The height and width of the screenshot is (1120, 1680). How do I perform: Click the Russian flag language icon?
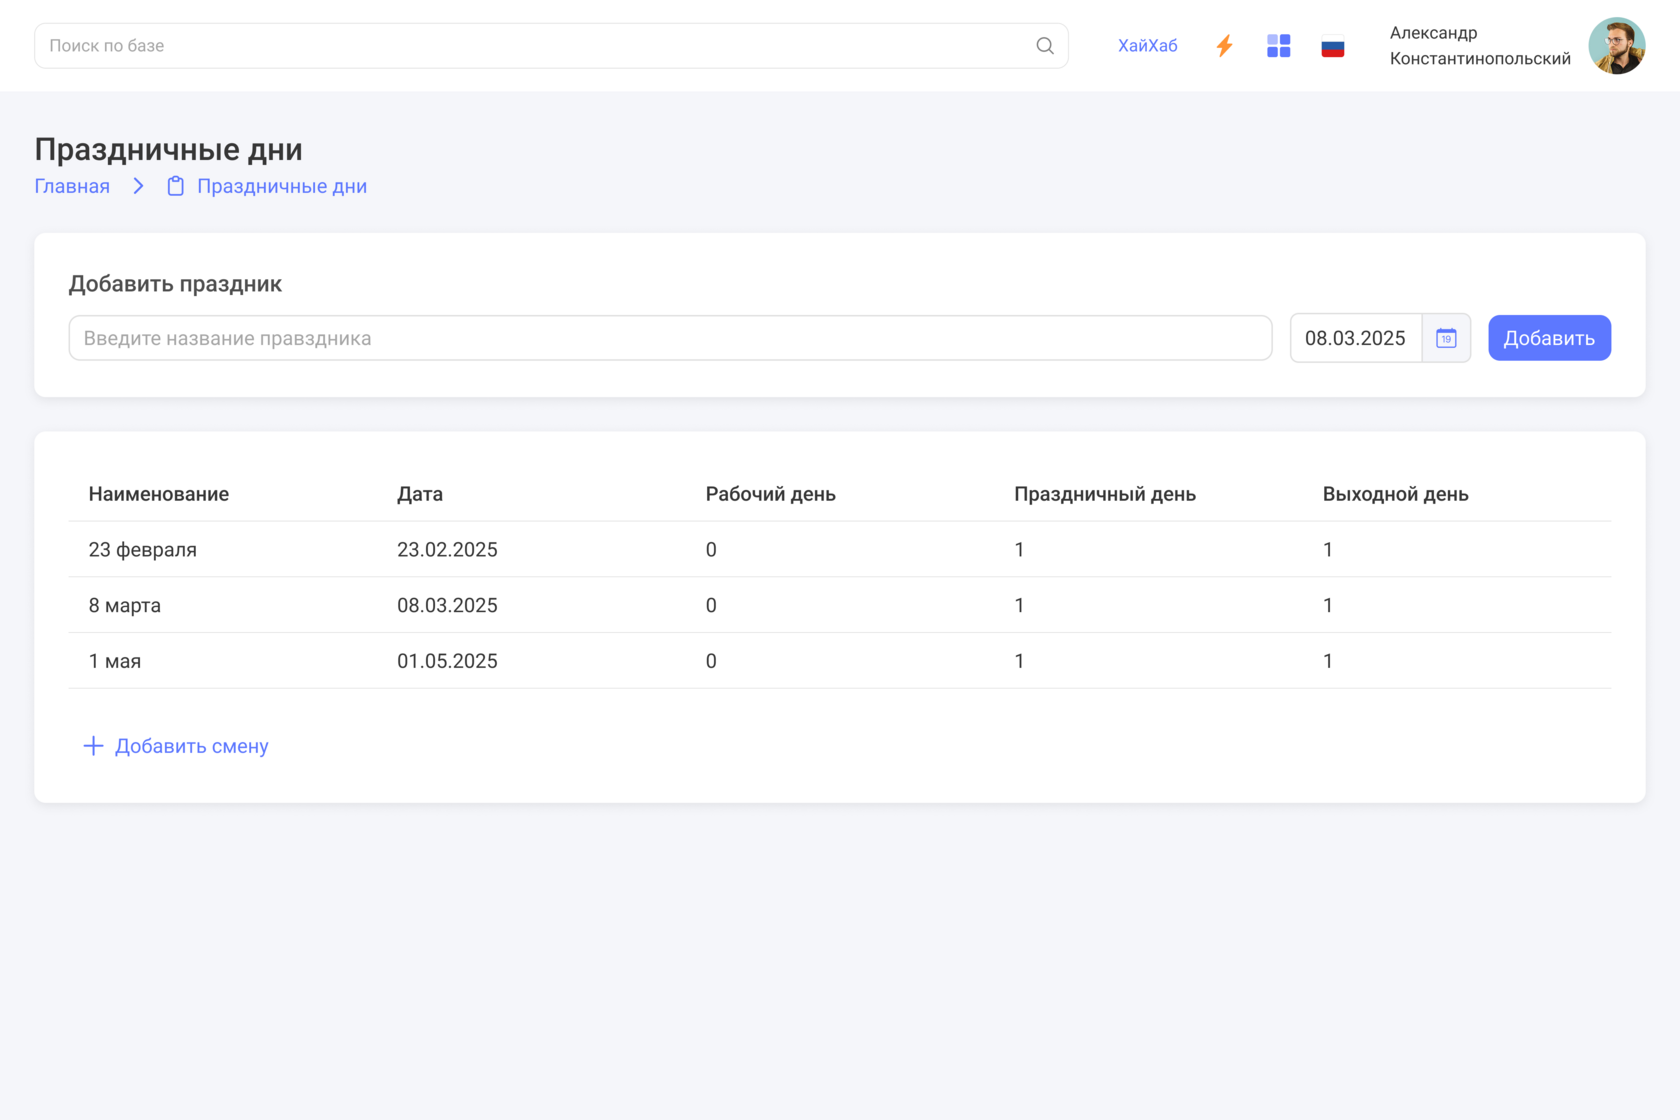click(x=1332, y=47)
